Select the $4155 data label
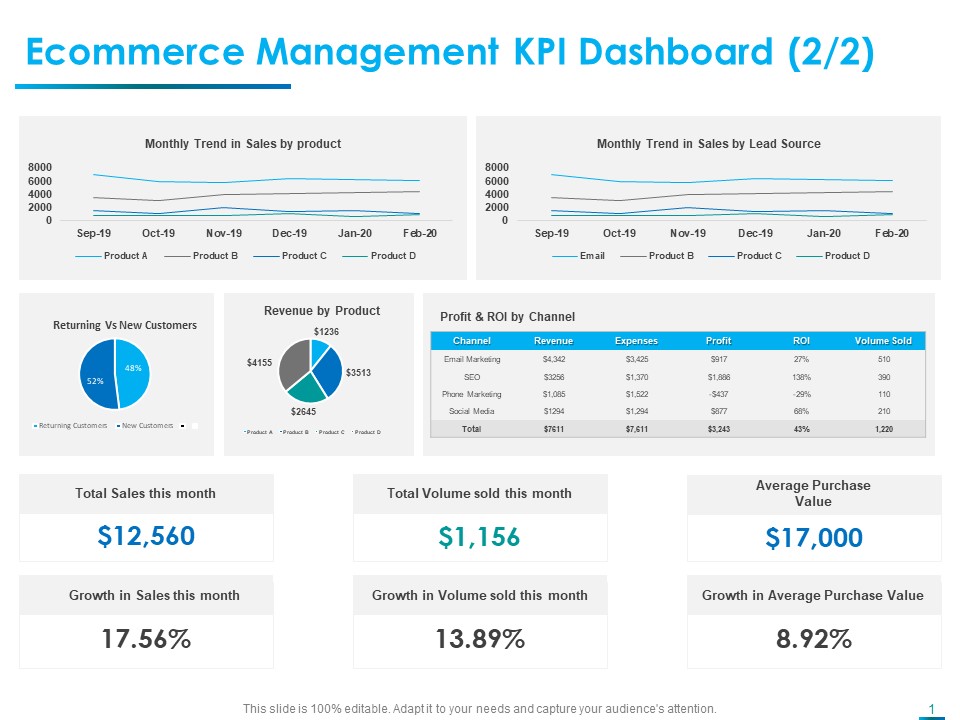The image size is (960, 720). tap(259, 362)
